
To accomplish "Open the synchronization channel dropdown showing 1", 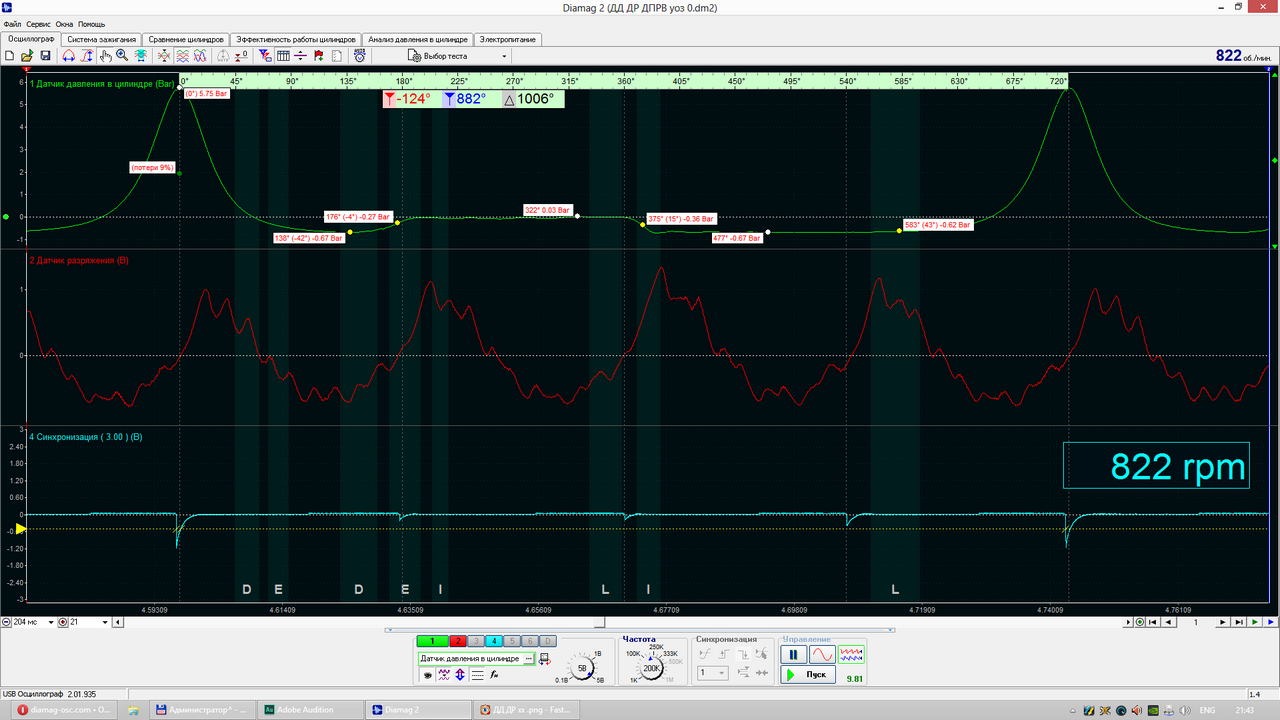I will pos(713,672).
